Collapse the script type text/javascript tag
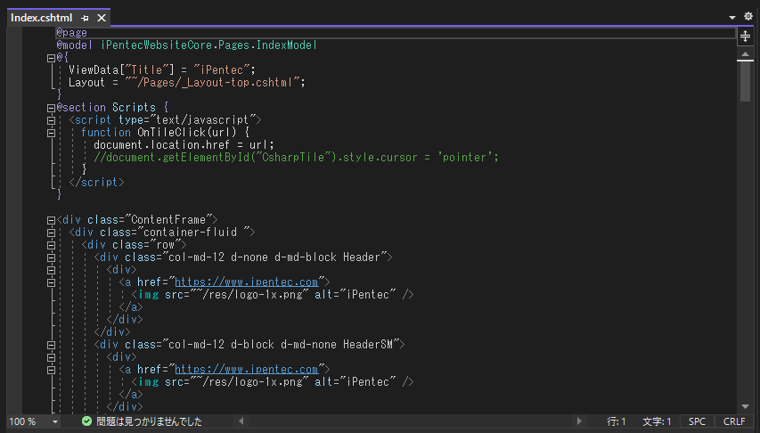The image size is (760, 433). tap(51, 120)
